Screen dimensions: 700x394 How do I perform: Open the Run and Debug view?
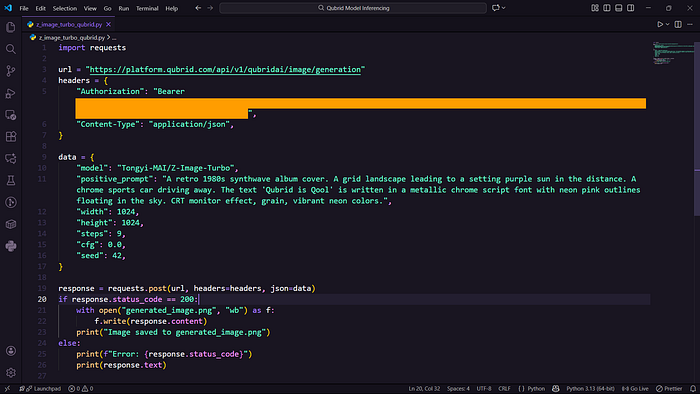click(x=11, y=93)
